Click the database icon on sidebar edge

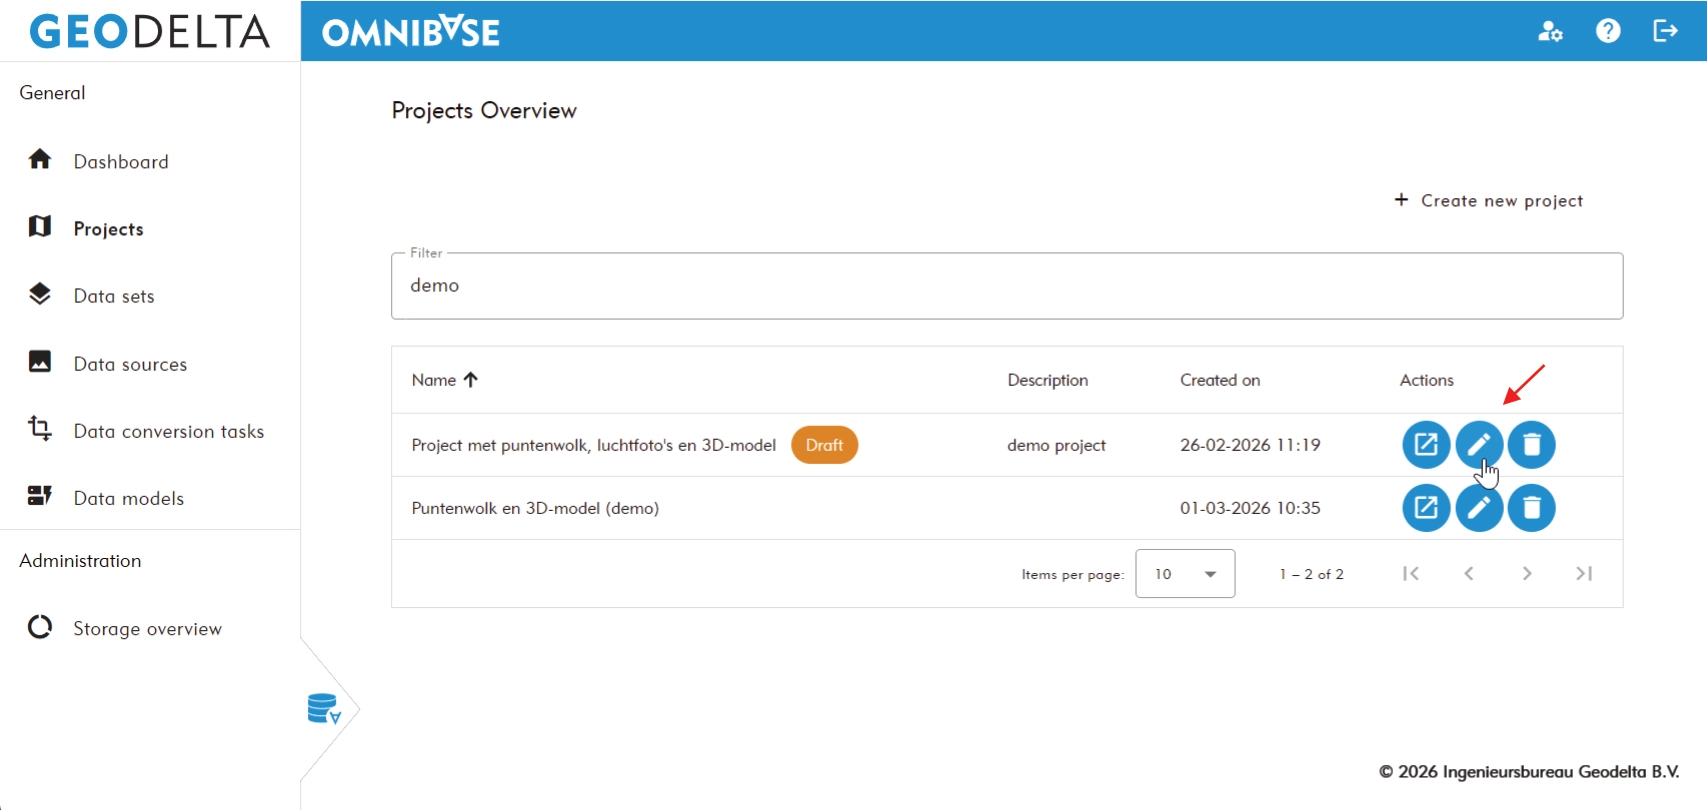tap(324, 709)
